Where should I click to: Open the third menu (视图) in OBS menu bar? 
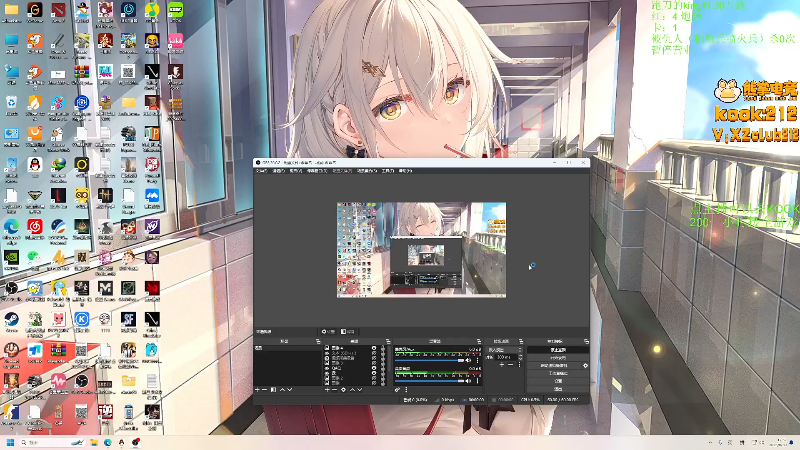click(x=296, y=171)
